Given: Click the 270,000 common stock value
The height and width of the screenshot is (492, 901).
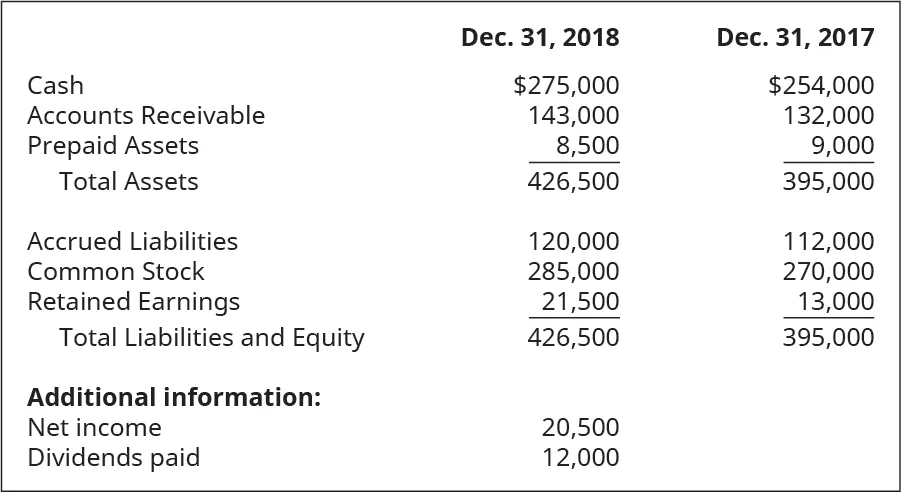Looking at the screenshot, I should pyautogui.click(x=828, y=272).
